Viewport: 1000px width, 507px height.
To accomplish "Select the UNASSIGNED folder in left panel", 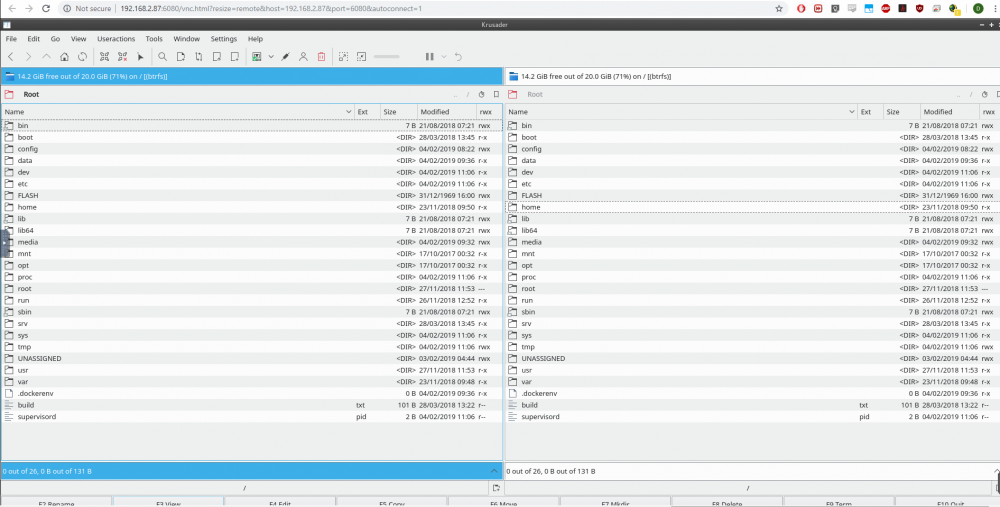I will [x=251, y=358].
